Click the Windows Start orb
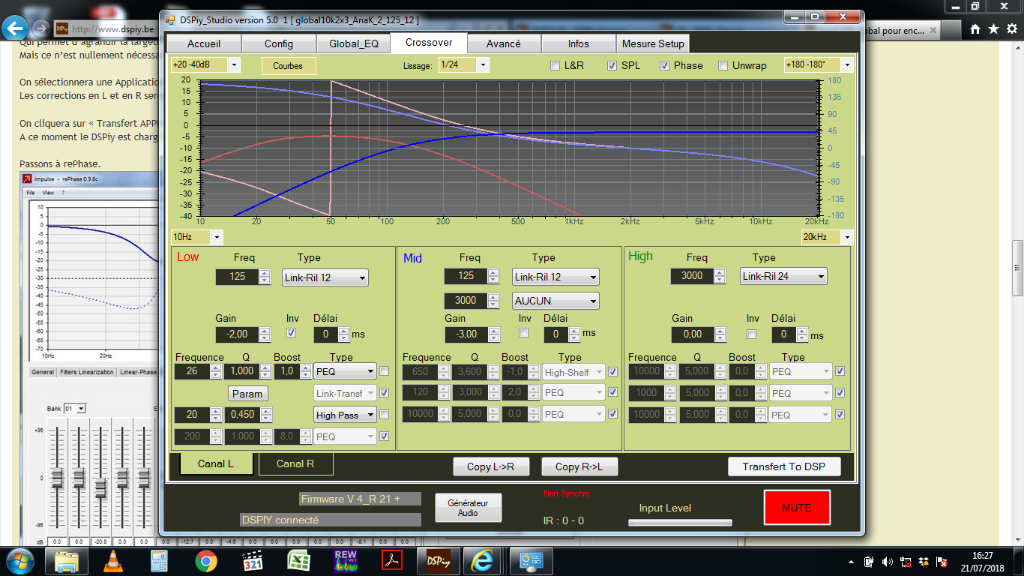 [x=21, y=560]
